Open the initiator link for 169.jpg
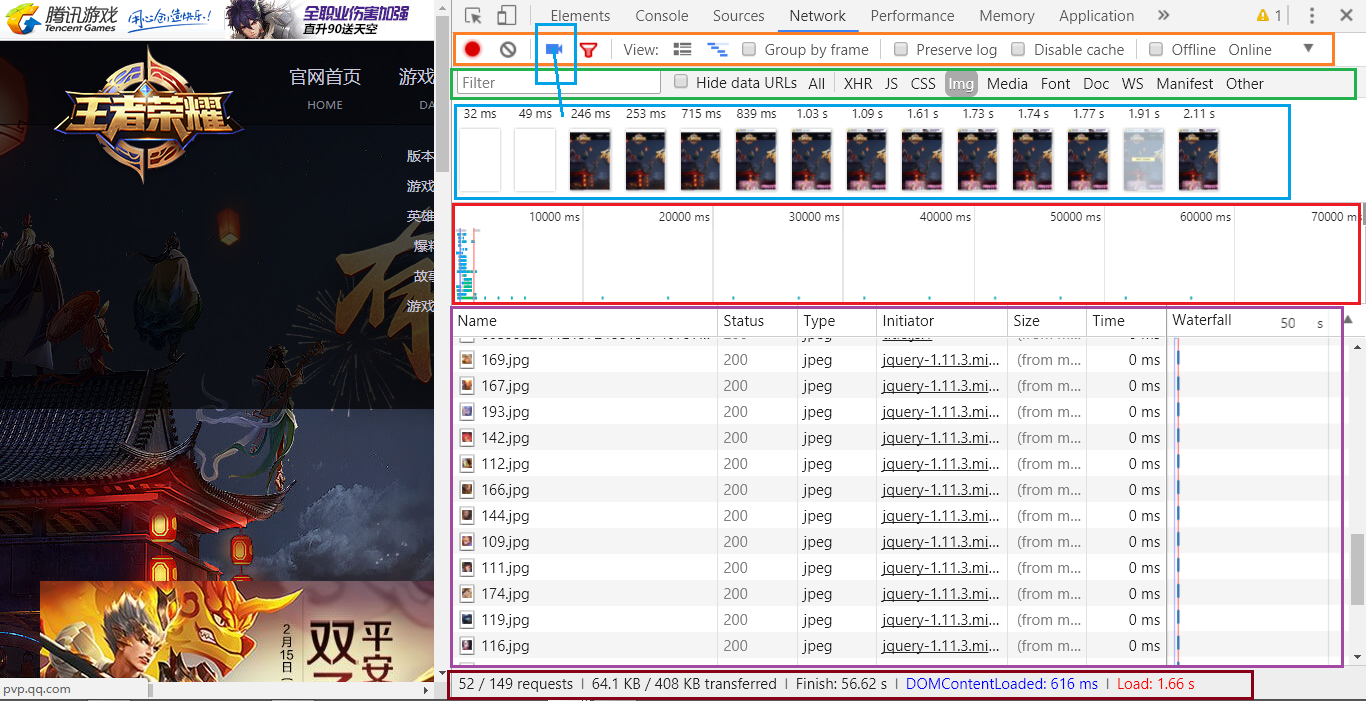 click(x=940, y=360)
